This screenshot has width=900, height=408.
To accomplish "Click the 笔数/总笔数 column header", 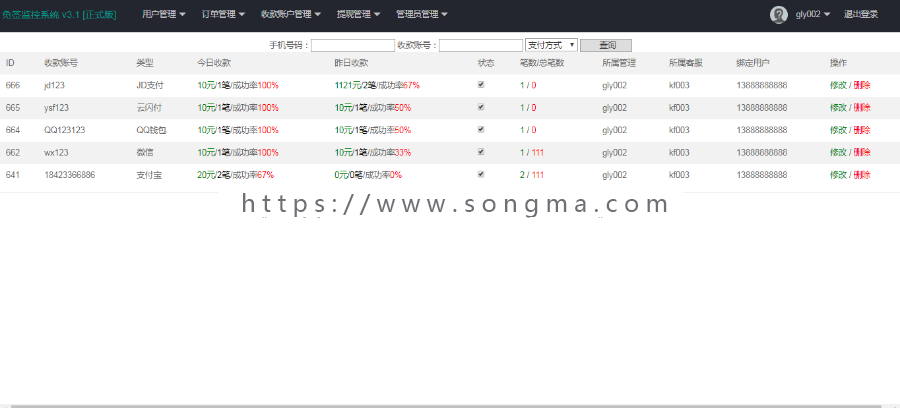I will [542, 63].
